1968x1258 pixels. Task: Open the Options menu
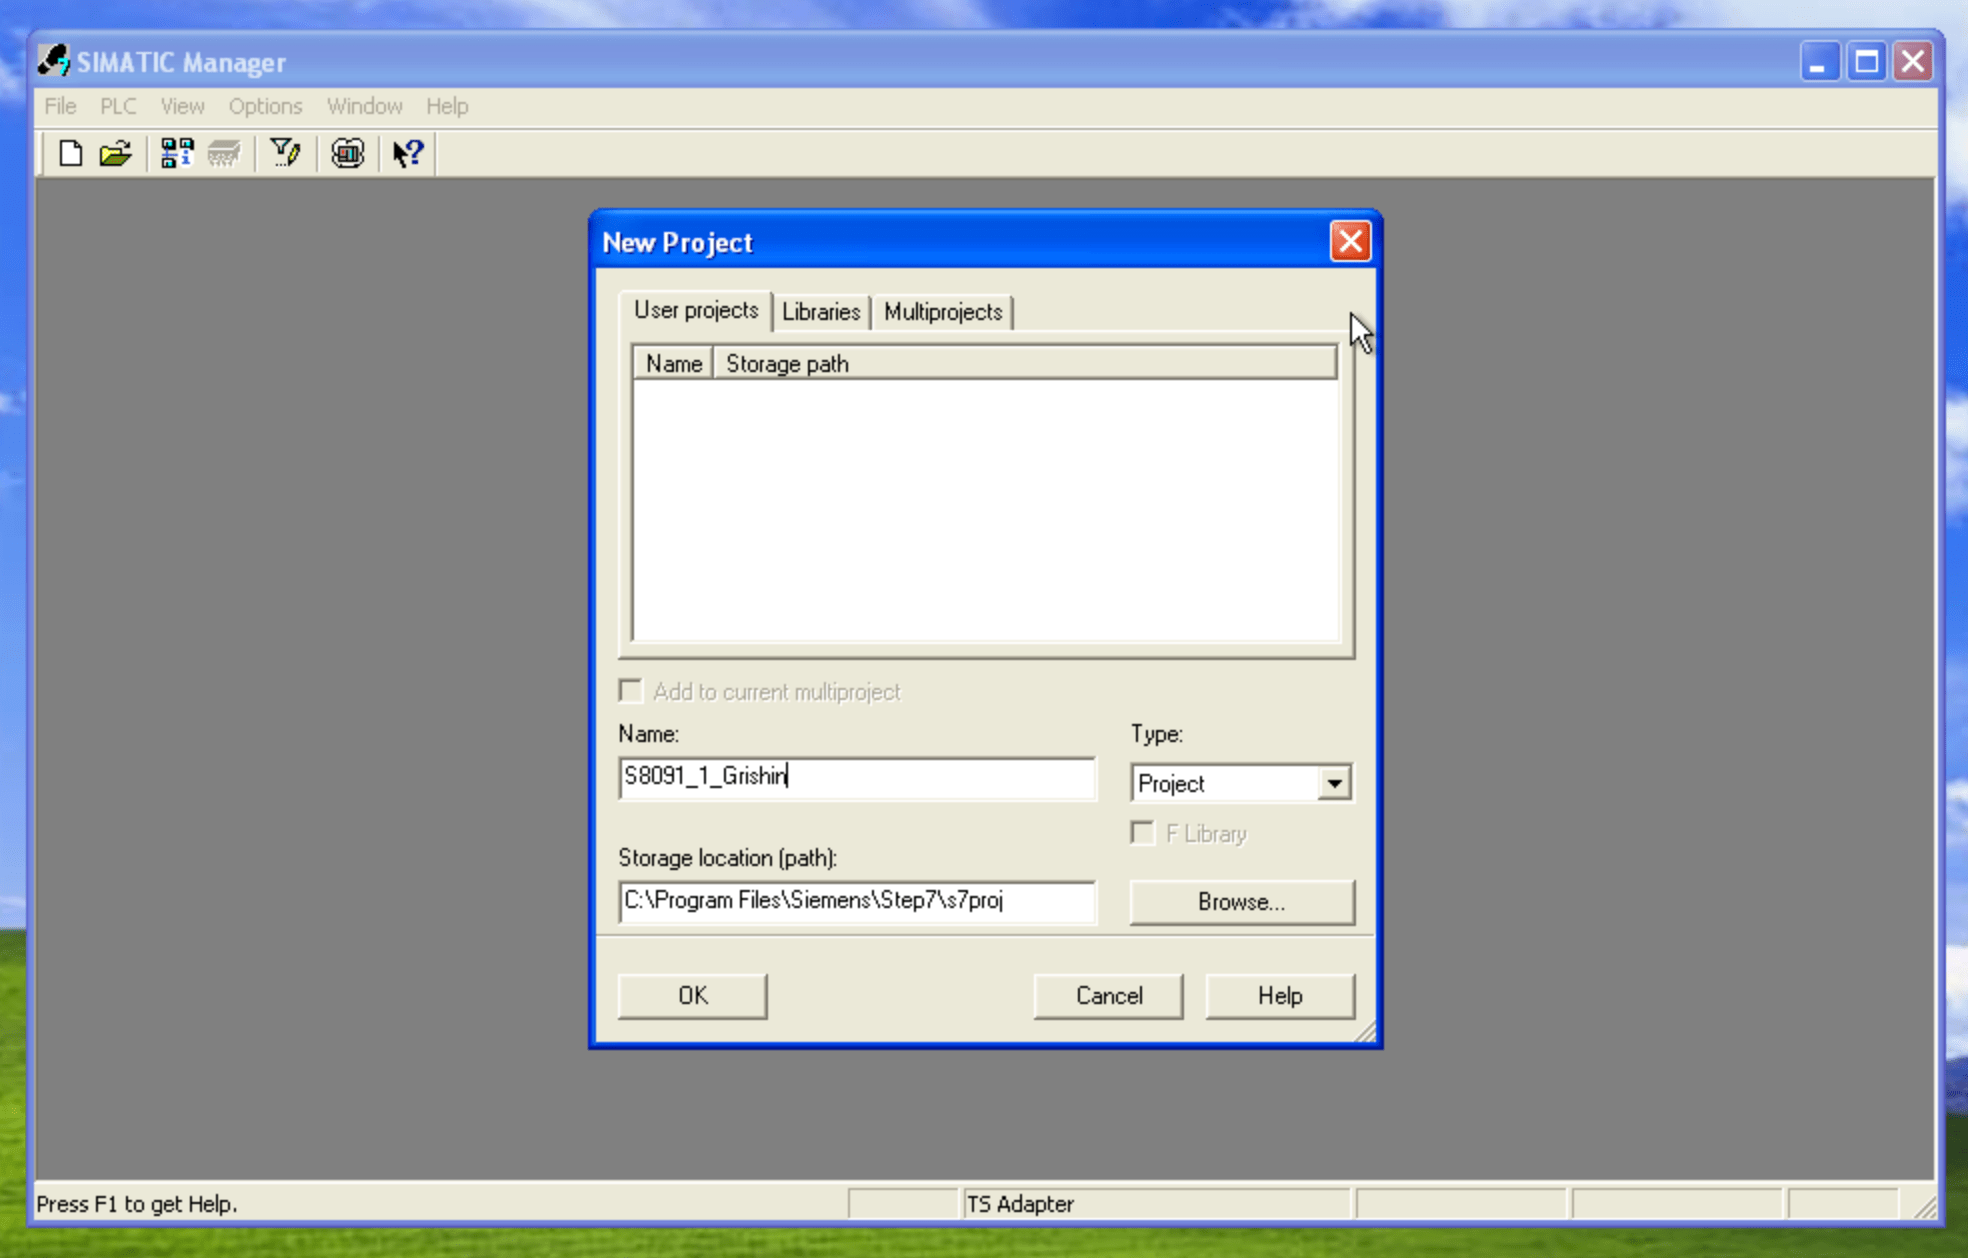point(265,106)
